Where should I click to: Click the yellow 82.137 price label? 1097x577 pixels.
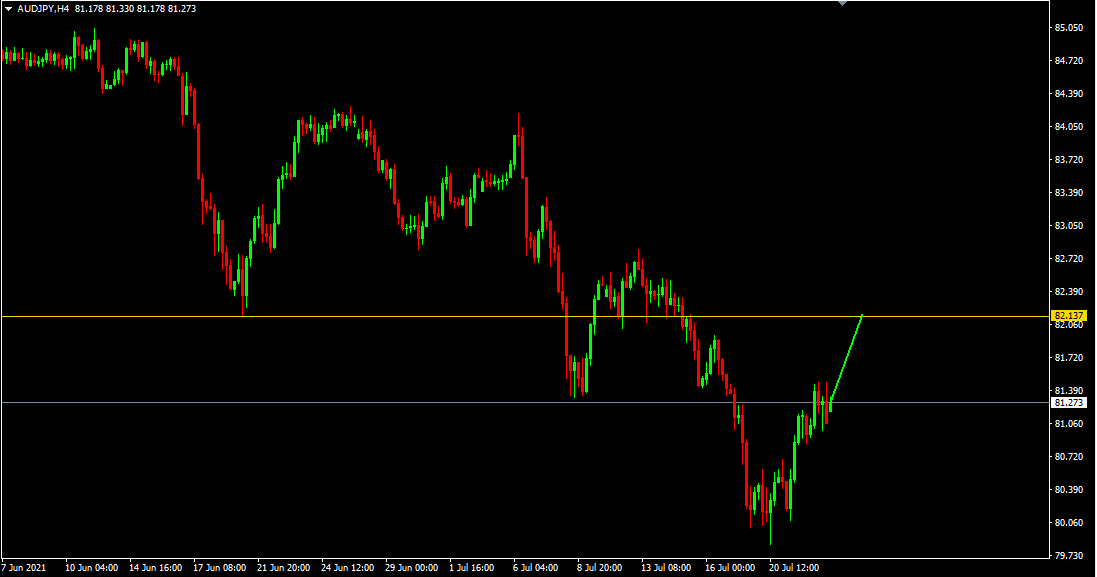click(x=1069, y=316)
